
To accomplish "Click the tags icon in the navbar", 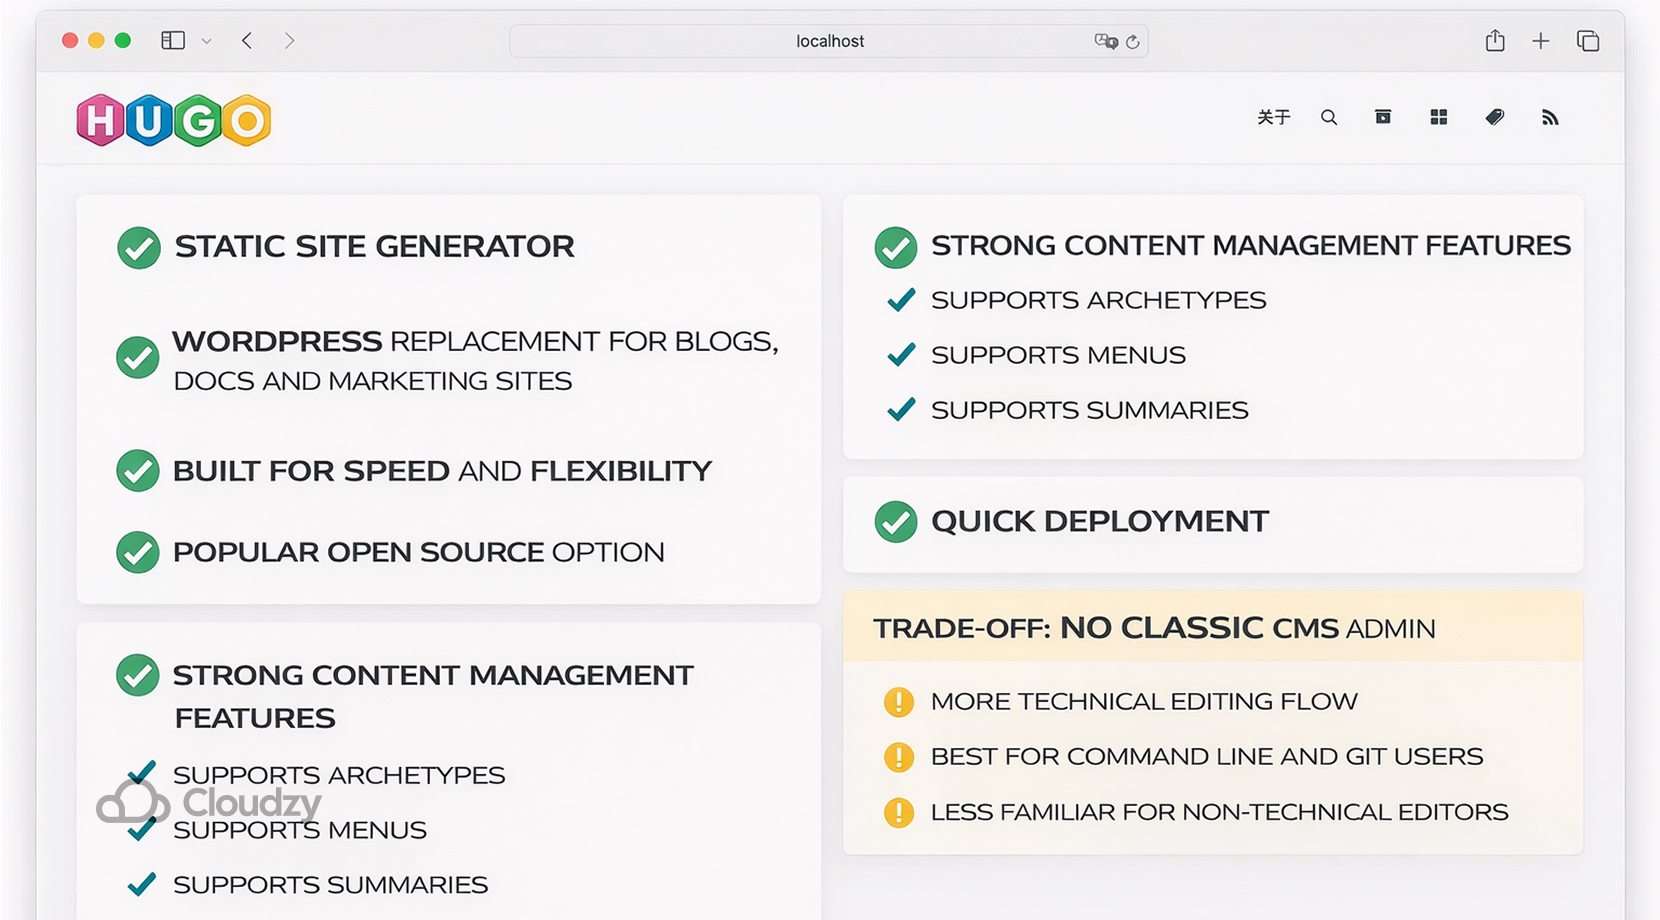I will [1495, 117].
